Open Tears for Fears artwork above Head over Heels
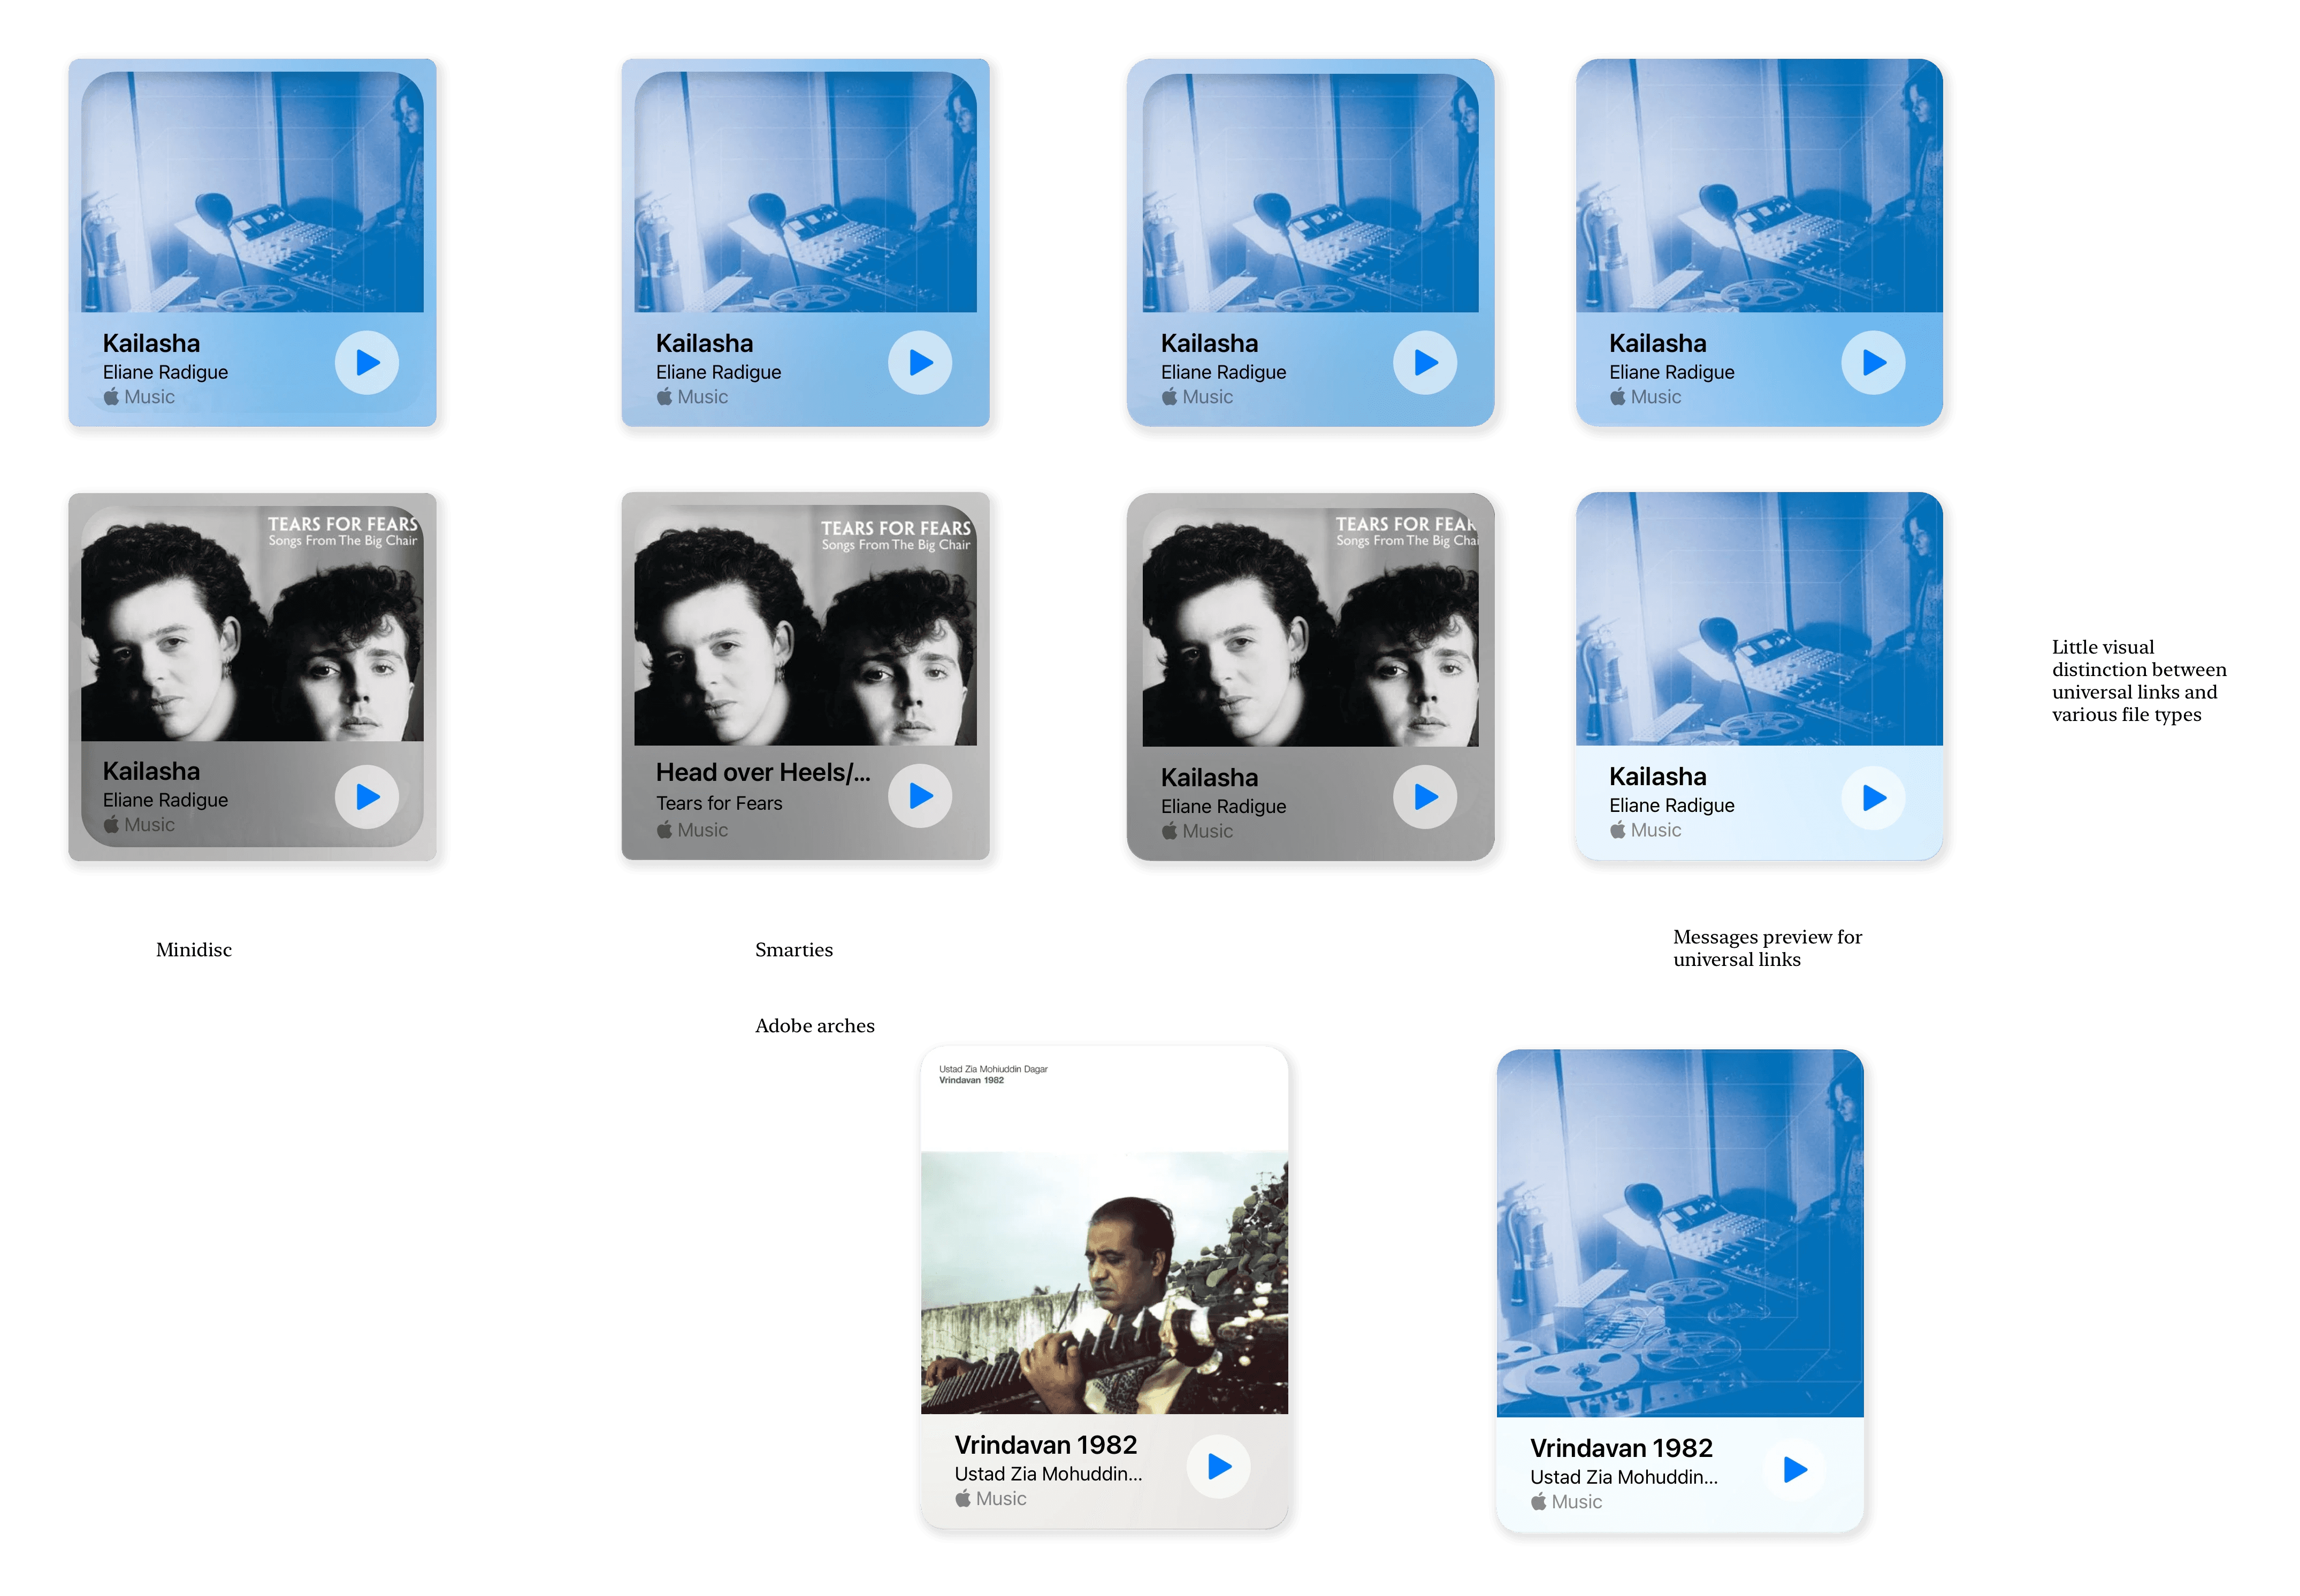 point(805,625)
